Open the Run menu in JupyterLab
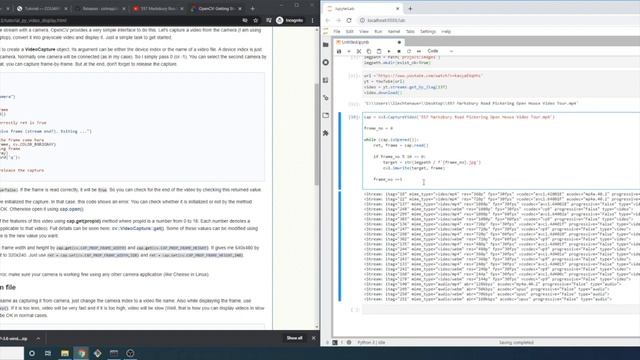This screenshot has height=360, width=640. 378,31
